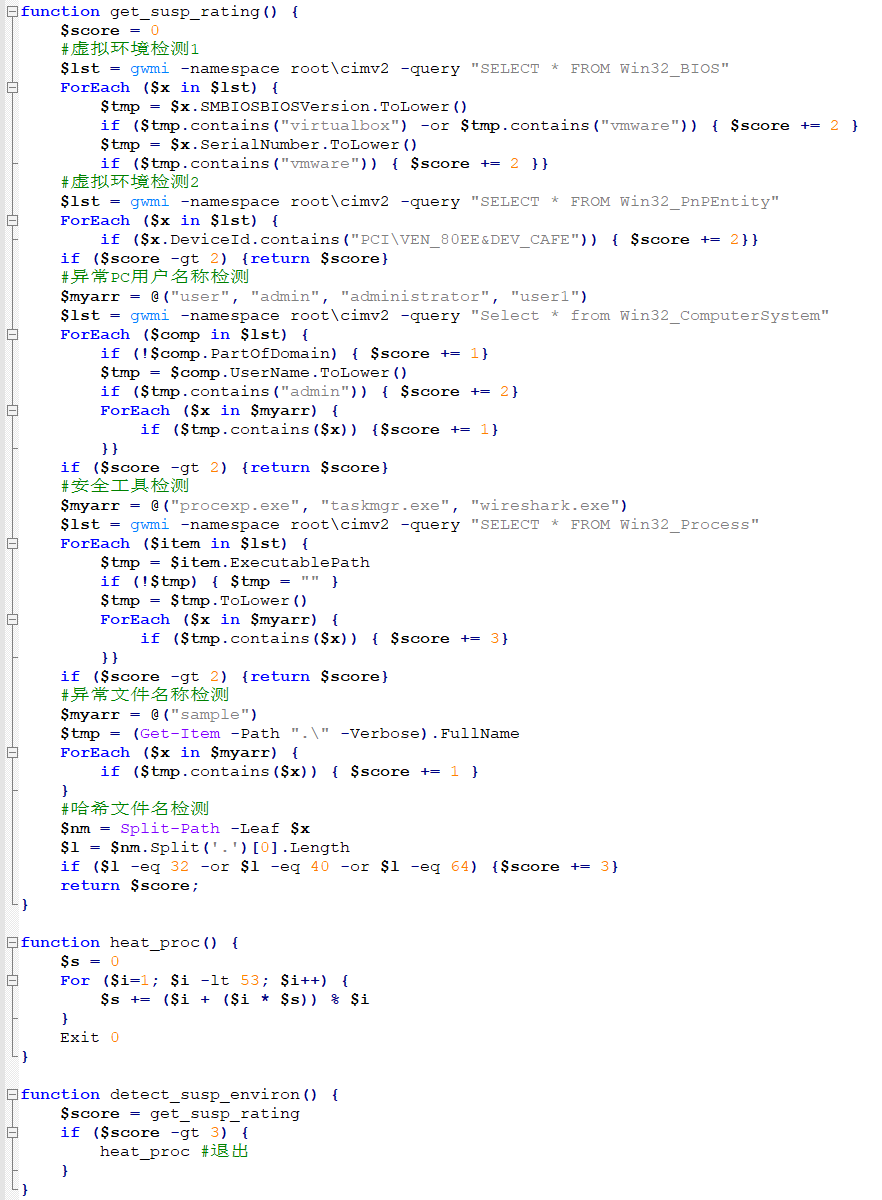Screen dimensions: 882x1200
Task: Click the function detect_susp_environ() declaration
Action: click(x=180, y=1094)
